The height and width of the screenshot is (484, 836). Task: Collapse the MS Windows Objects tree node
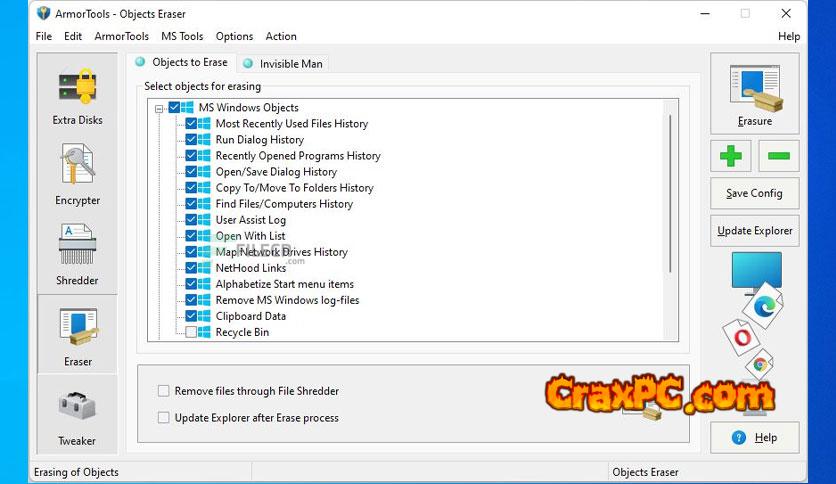(159, 109)
